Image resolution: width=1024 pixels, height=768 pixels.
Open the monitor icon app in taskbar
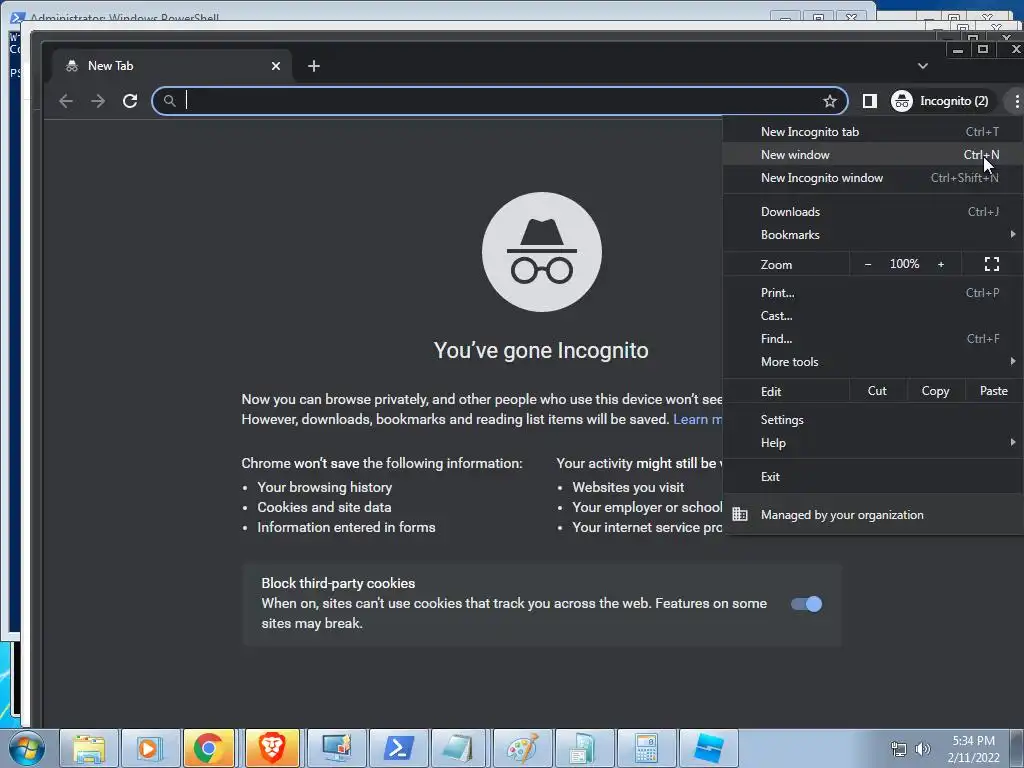pos(336,748)
